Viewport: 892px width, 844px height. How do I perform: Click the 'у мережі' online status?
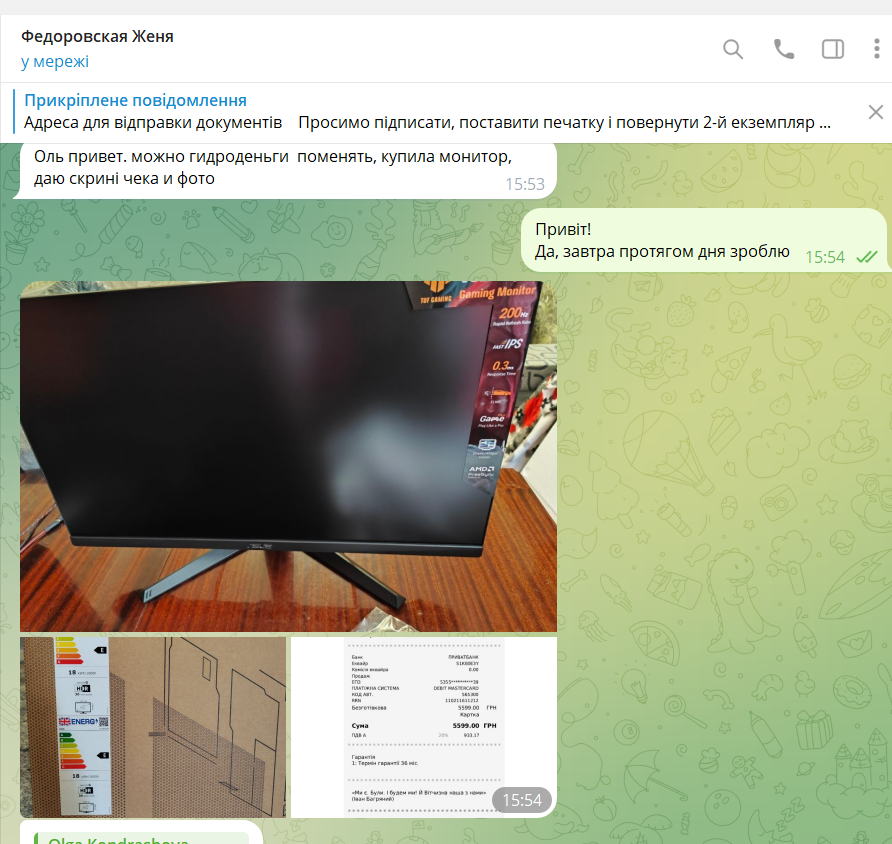point(55,61)
